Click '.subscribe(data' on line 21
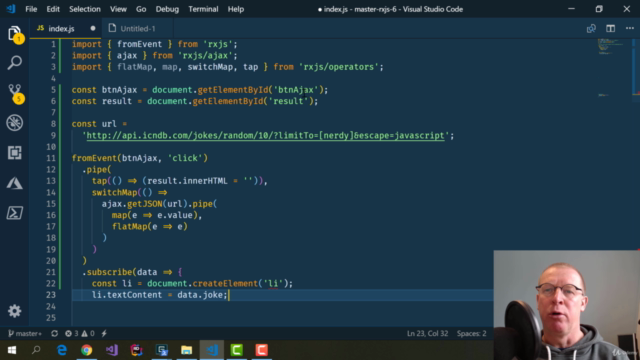The image size is (640, 360). (x=119, y=272)
